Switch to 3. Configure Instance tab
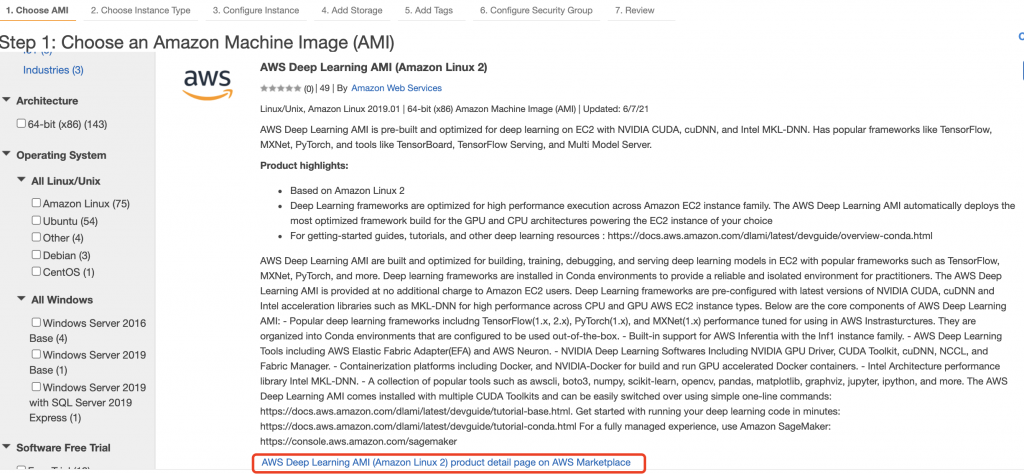 click(256, 10)
